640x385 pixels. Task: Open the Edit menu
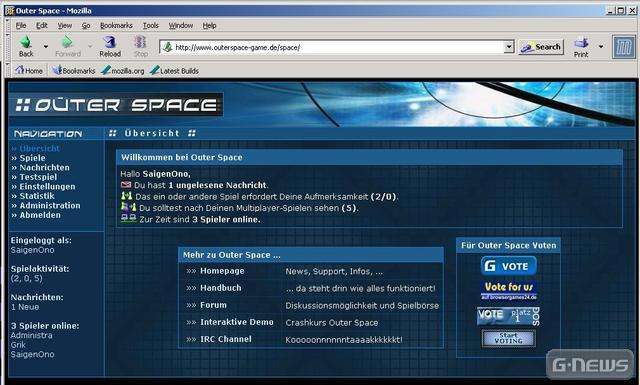click(42, 25)
